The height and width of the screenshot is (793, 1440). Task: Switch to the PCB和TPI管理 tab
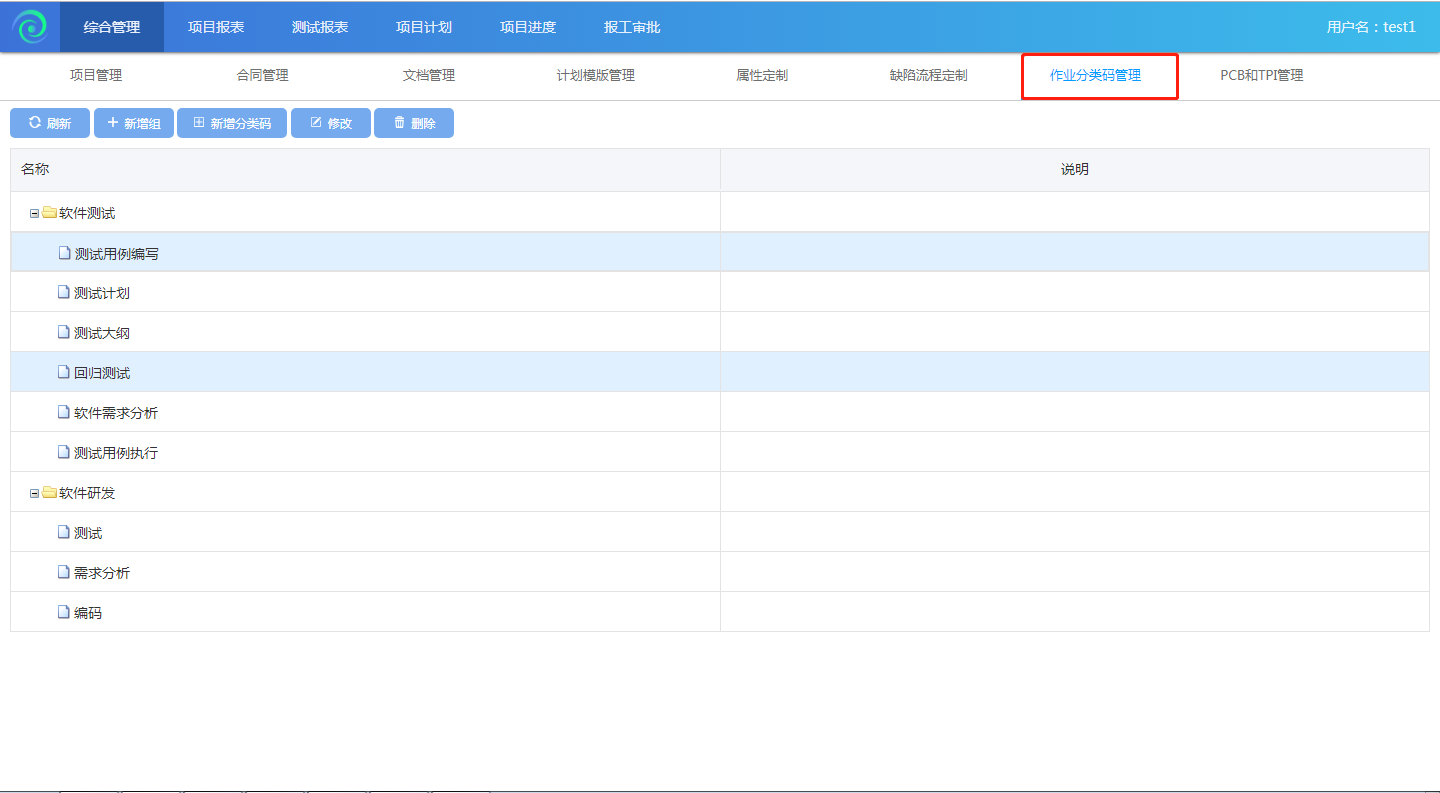click(x=1261, y=76)
